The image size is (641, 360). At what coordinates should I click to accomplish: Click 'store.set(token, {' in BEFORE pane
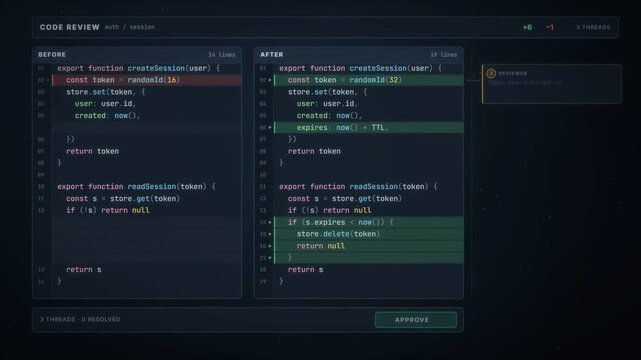pos(106,92)
